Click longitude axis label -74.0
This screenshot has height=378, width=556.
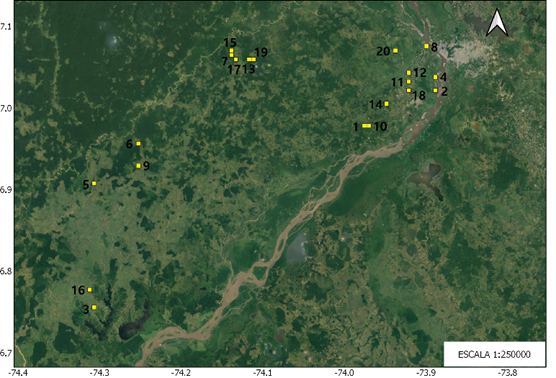coord(345,373)
